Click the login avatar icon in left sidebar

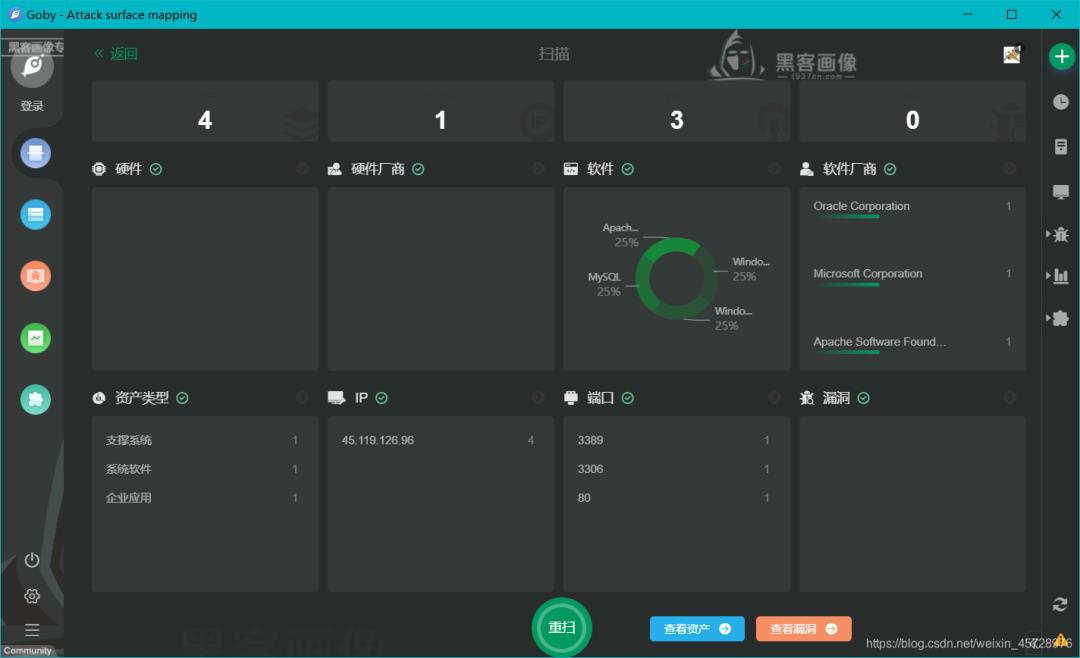click(x=32, y=68)
